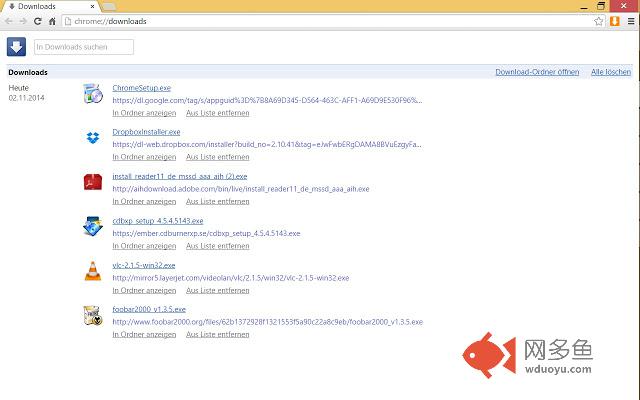
Task: Click the VLC traffic cone icon
Action: click(93, 271)
